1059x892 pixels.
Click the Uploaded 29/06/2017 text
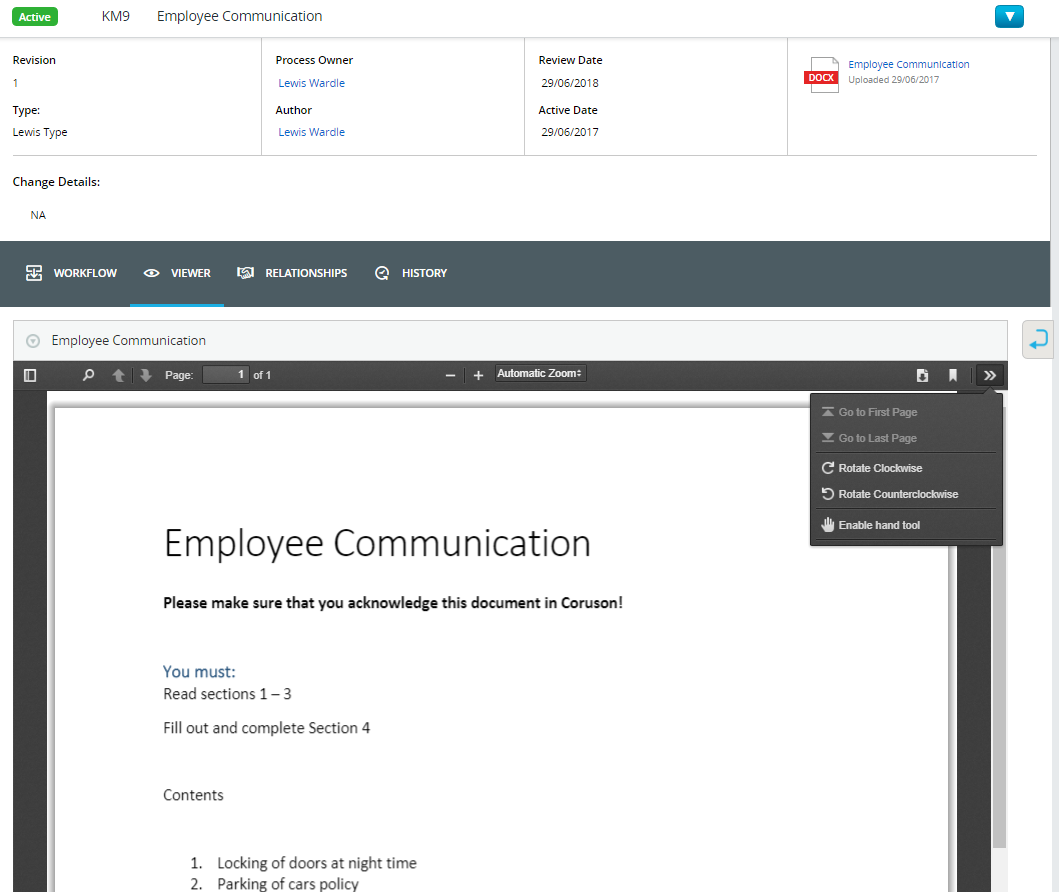pyautogui.click(x=893, y=80)
